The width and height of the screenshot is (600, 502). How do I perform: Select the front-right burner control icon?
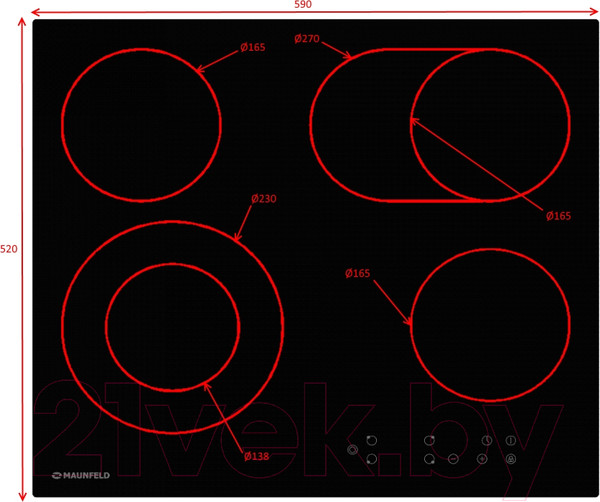coord(429,459)
